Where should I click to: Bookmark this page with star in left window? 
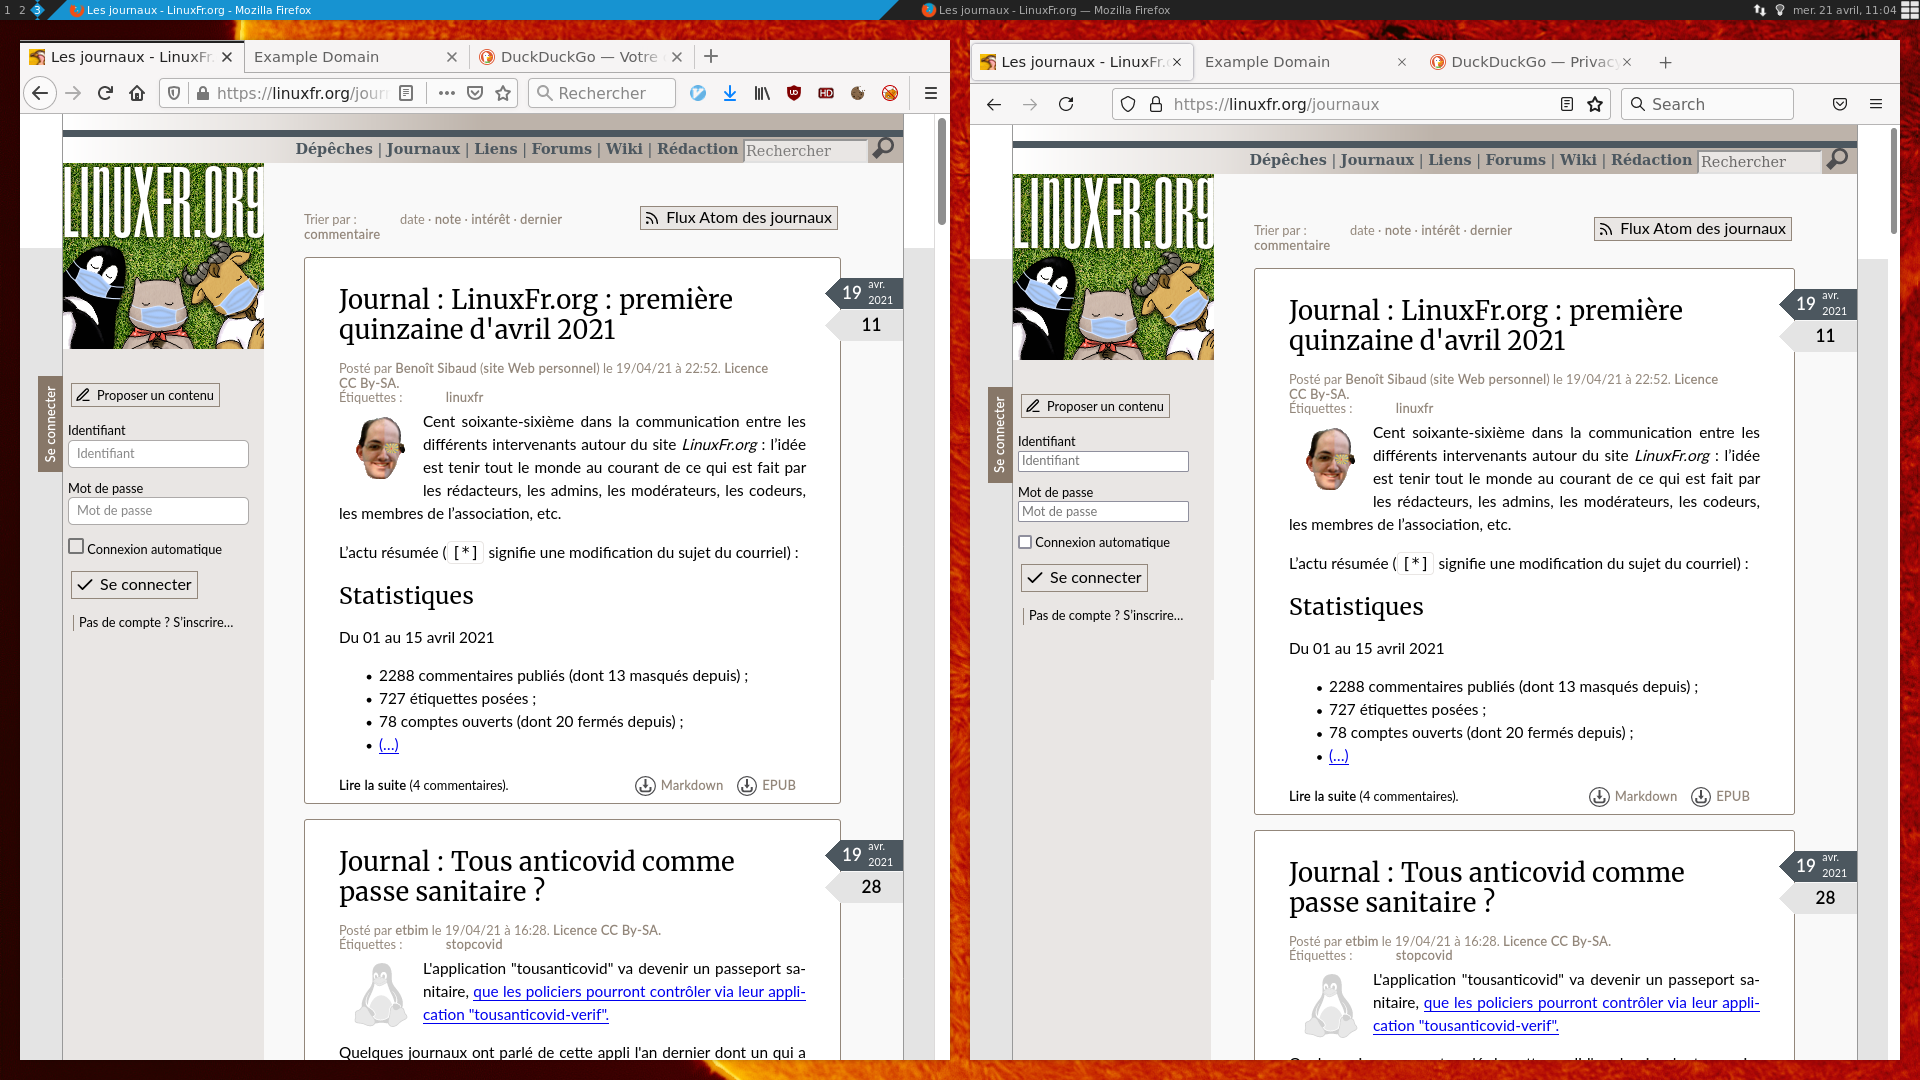pos(503,93)
